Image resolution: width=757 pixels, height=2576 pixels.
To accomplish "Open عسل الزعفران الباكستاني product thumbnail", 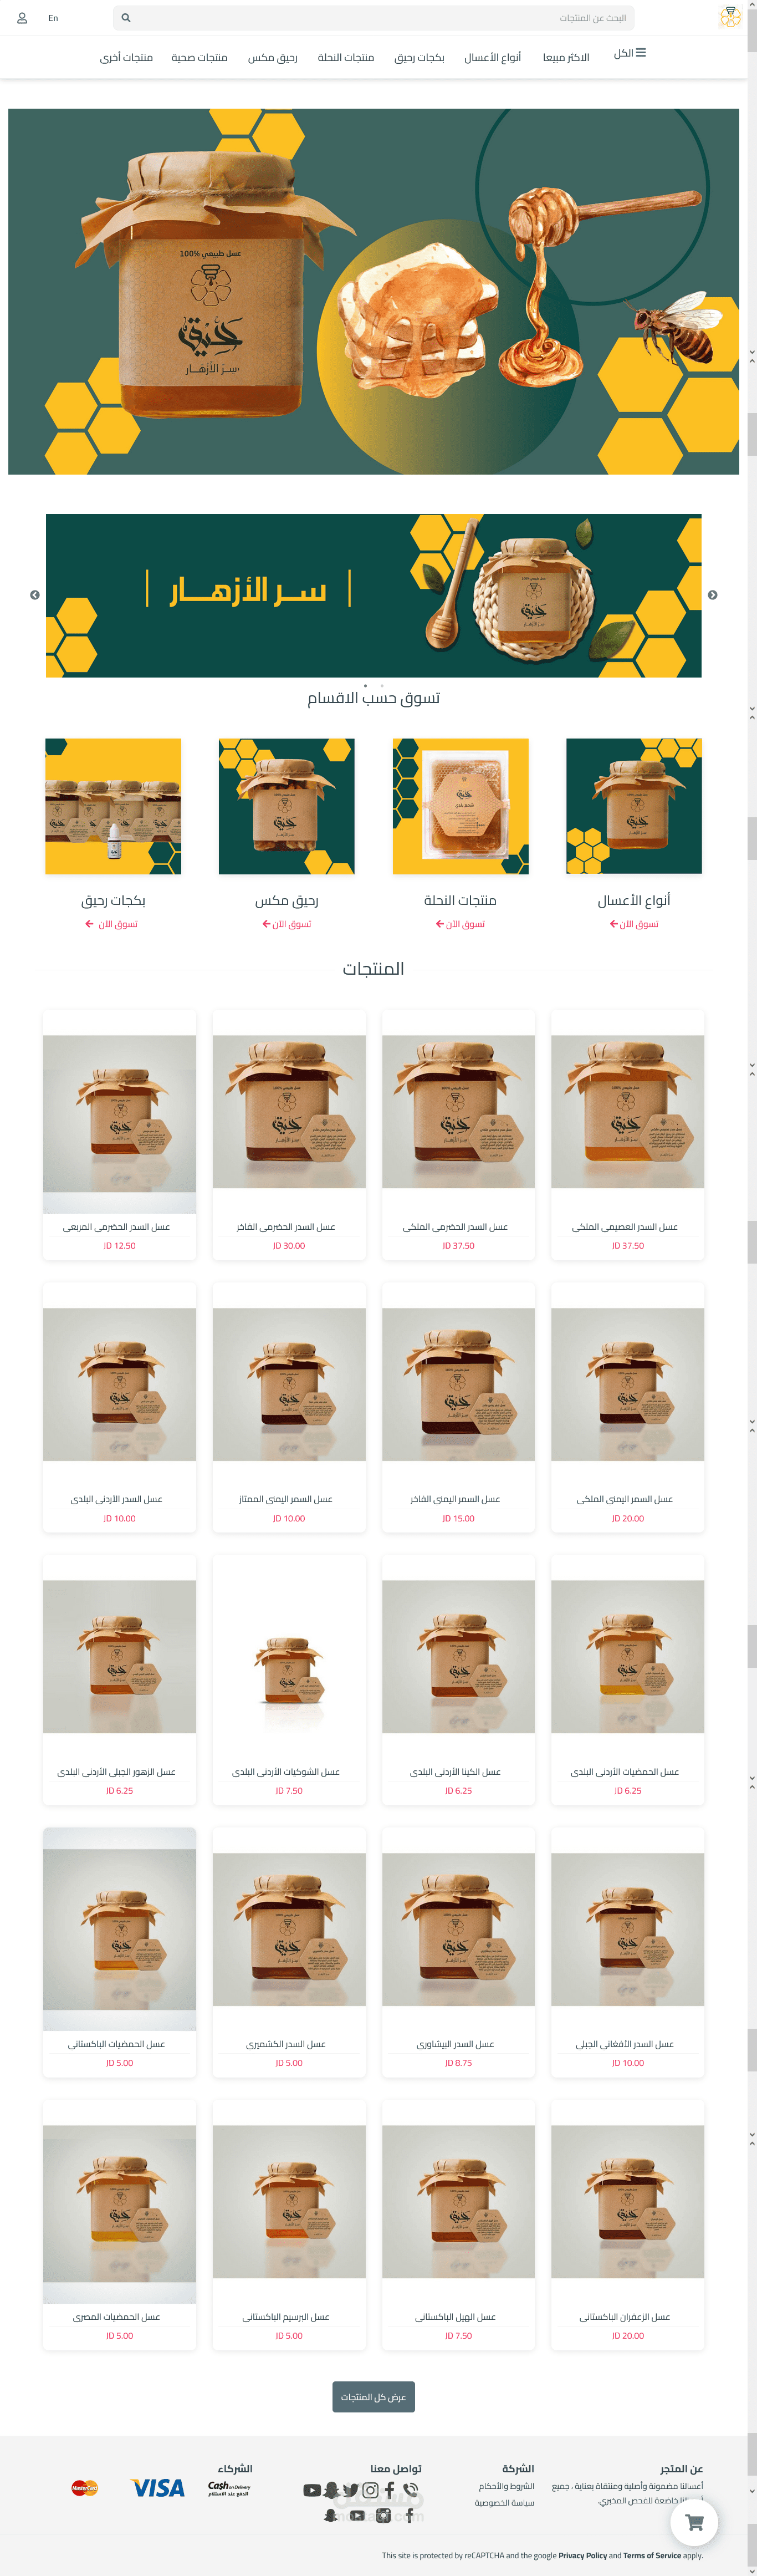I will (627, 2202).
